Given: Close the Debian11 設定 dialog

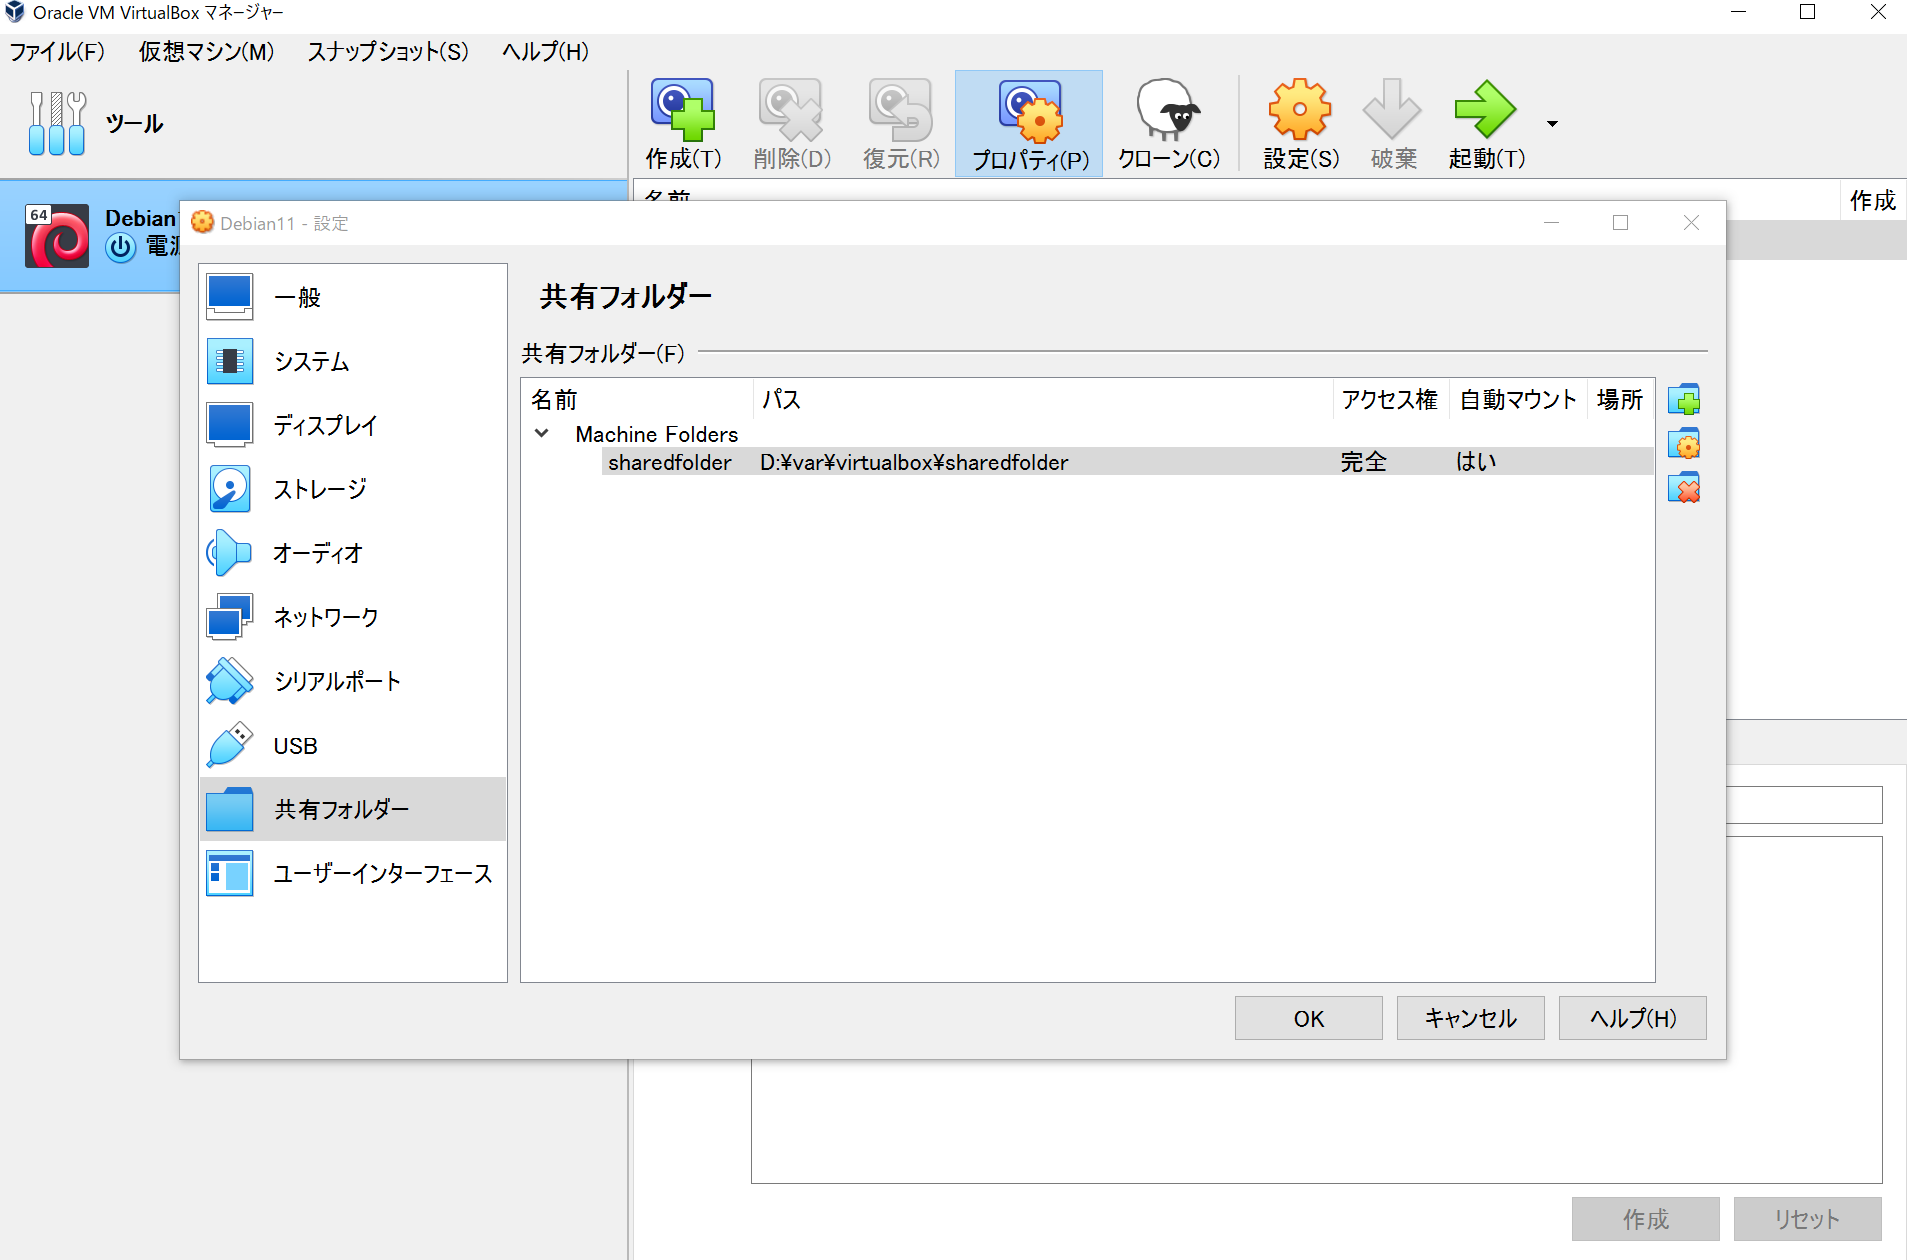Looking at the screenshot, I should (x=1691, y=223).
